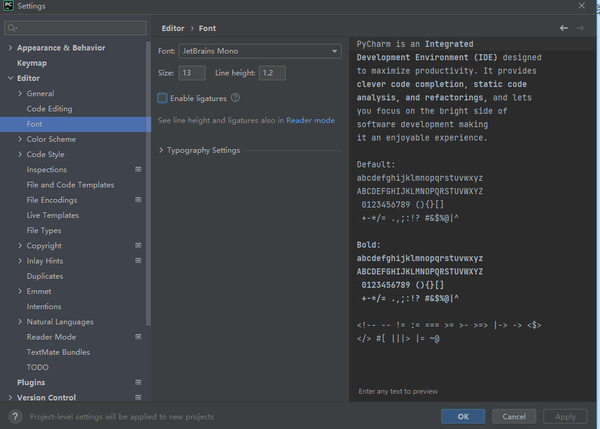Enable the ligatures checkbox
This screenshot has height=429, width=600.
pos(163,98)
